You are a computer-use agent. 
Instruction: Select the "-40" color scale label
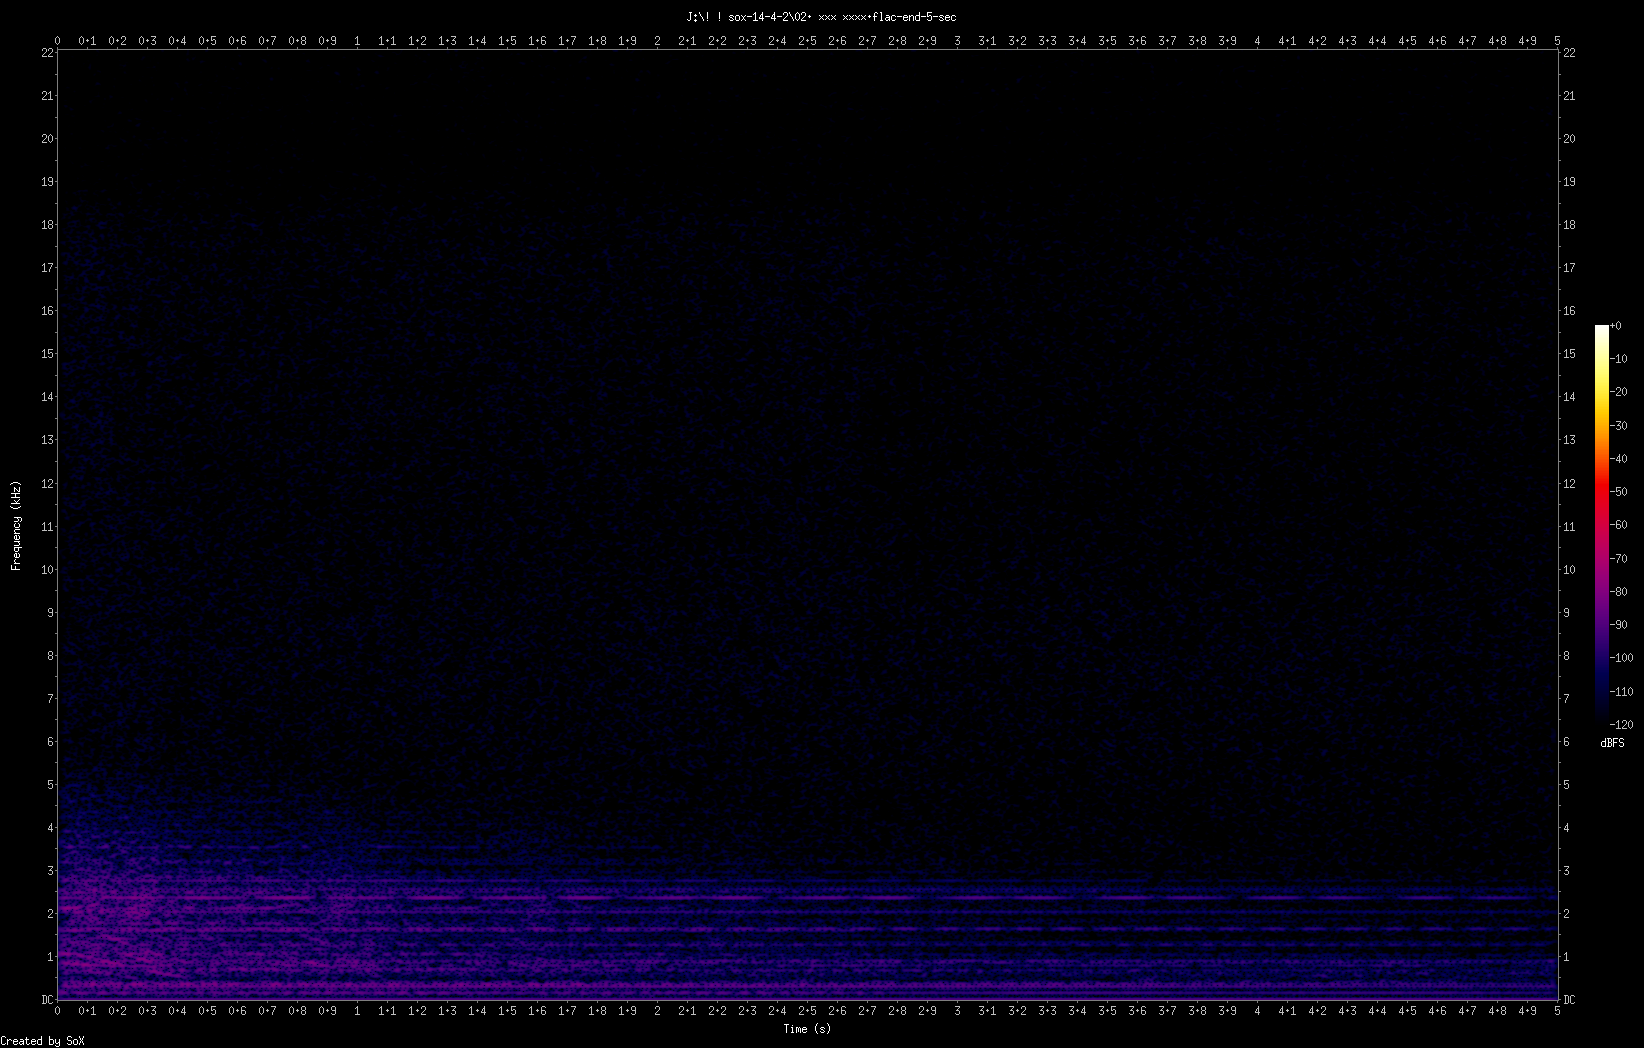(1619, 459)
